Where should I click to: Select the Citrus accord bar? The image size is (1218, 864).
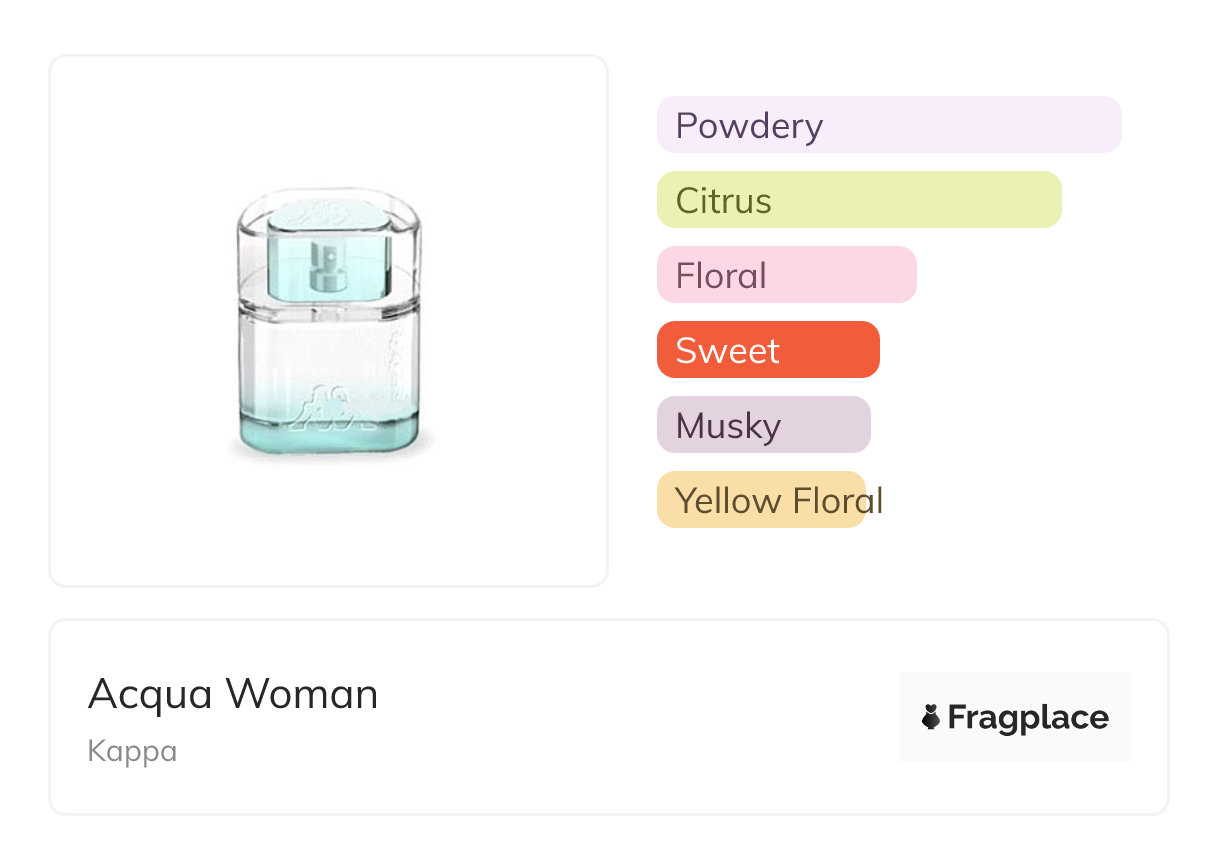(x=858, y=200)
